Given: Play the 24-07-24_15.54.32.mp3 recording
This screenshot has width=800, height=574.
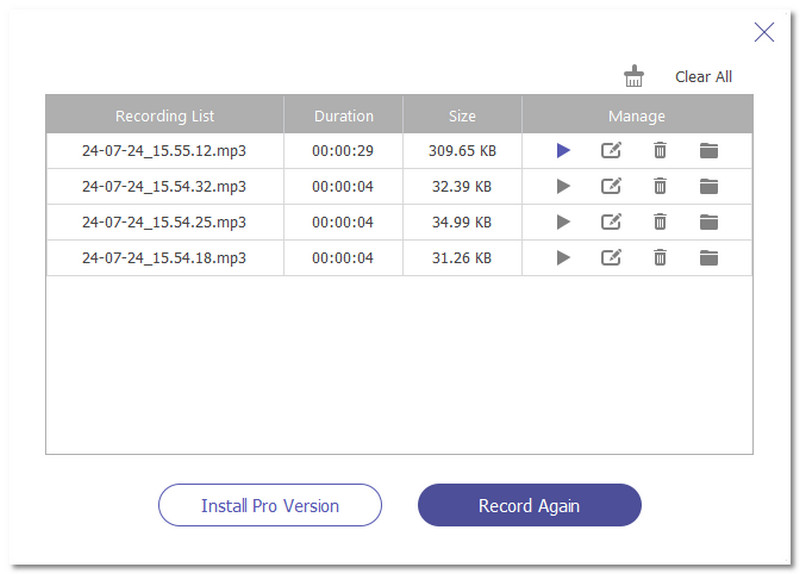Looking at the screenshot, I should (564, 186).
